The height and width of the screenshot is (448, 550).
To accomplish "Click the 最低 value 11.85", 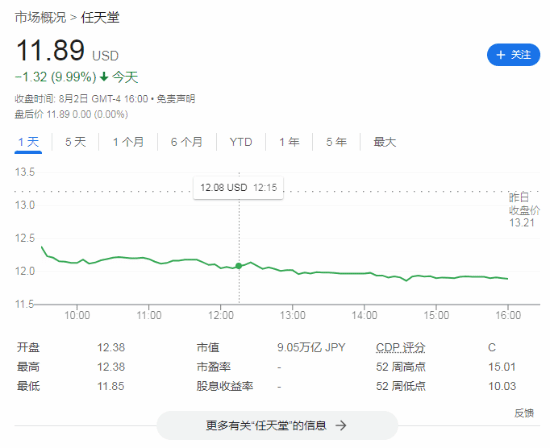I will (111, 386).
